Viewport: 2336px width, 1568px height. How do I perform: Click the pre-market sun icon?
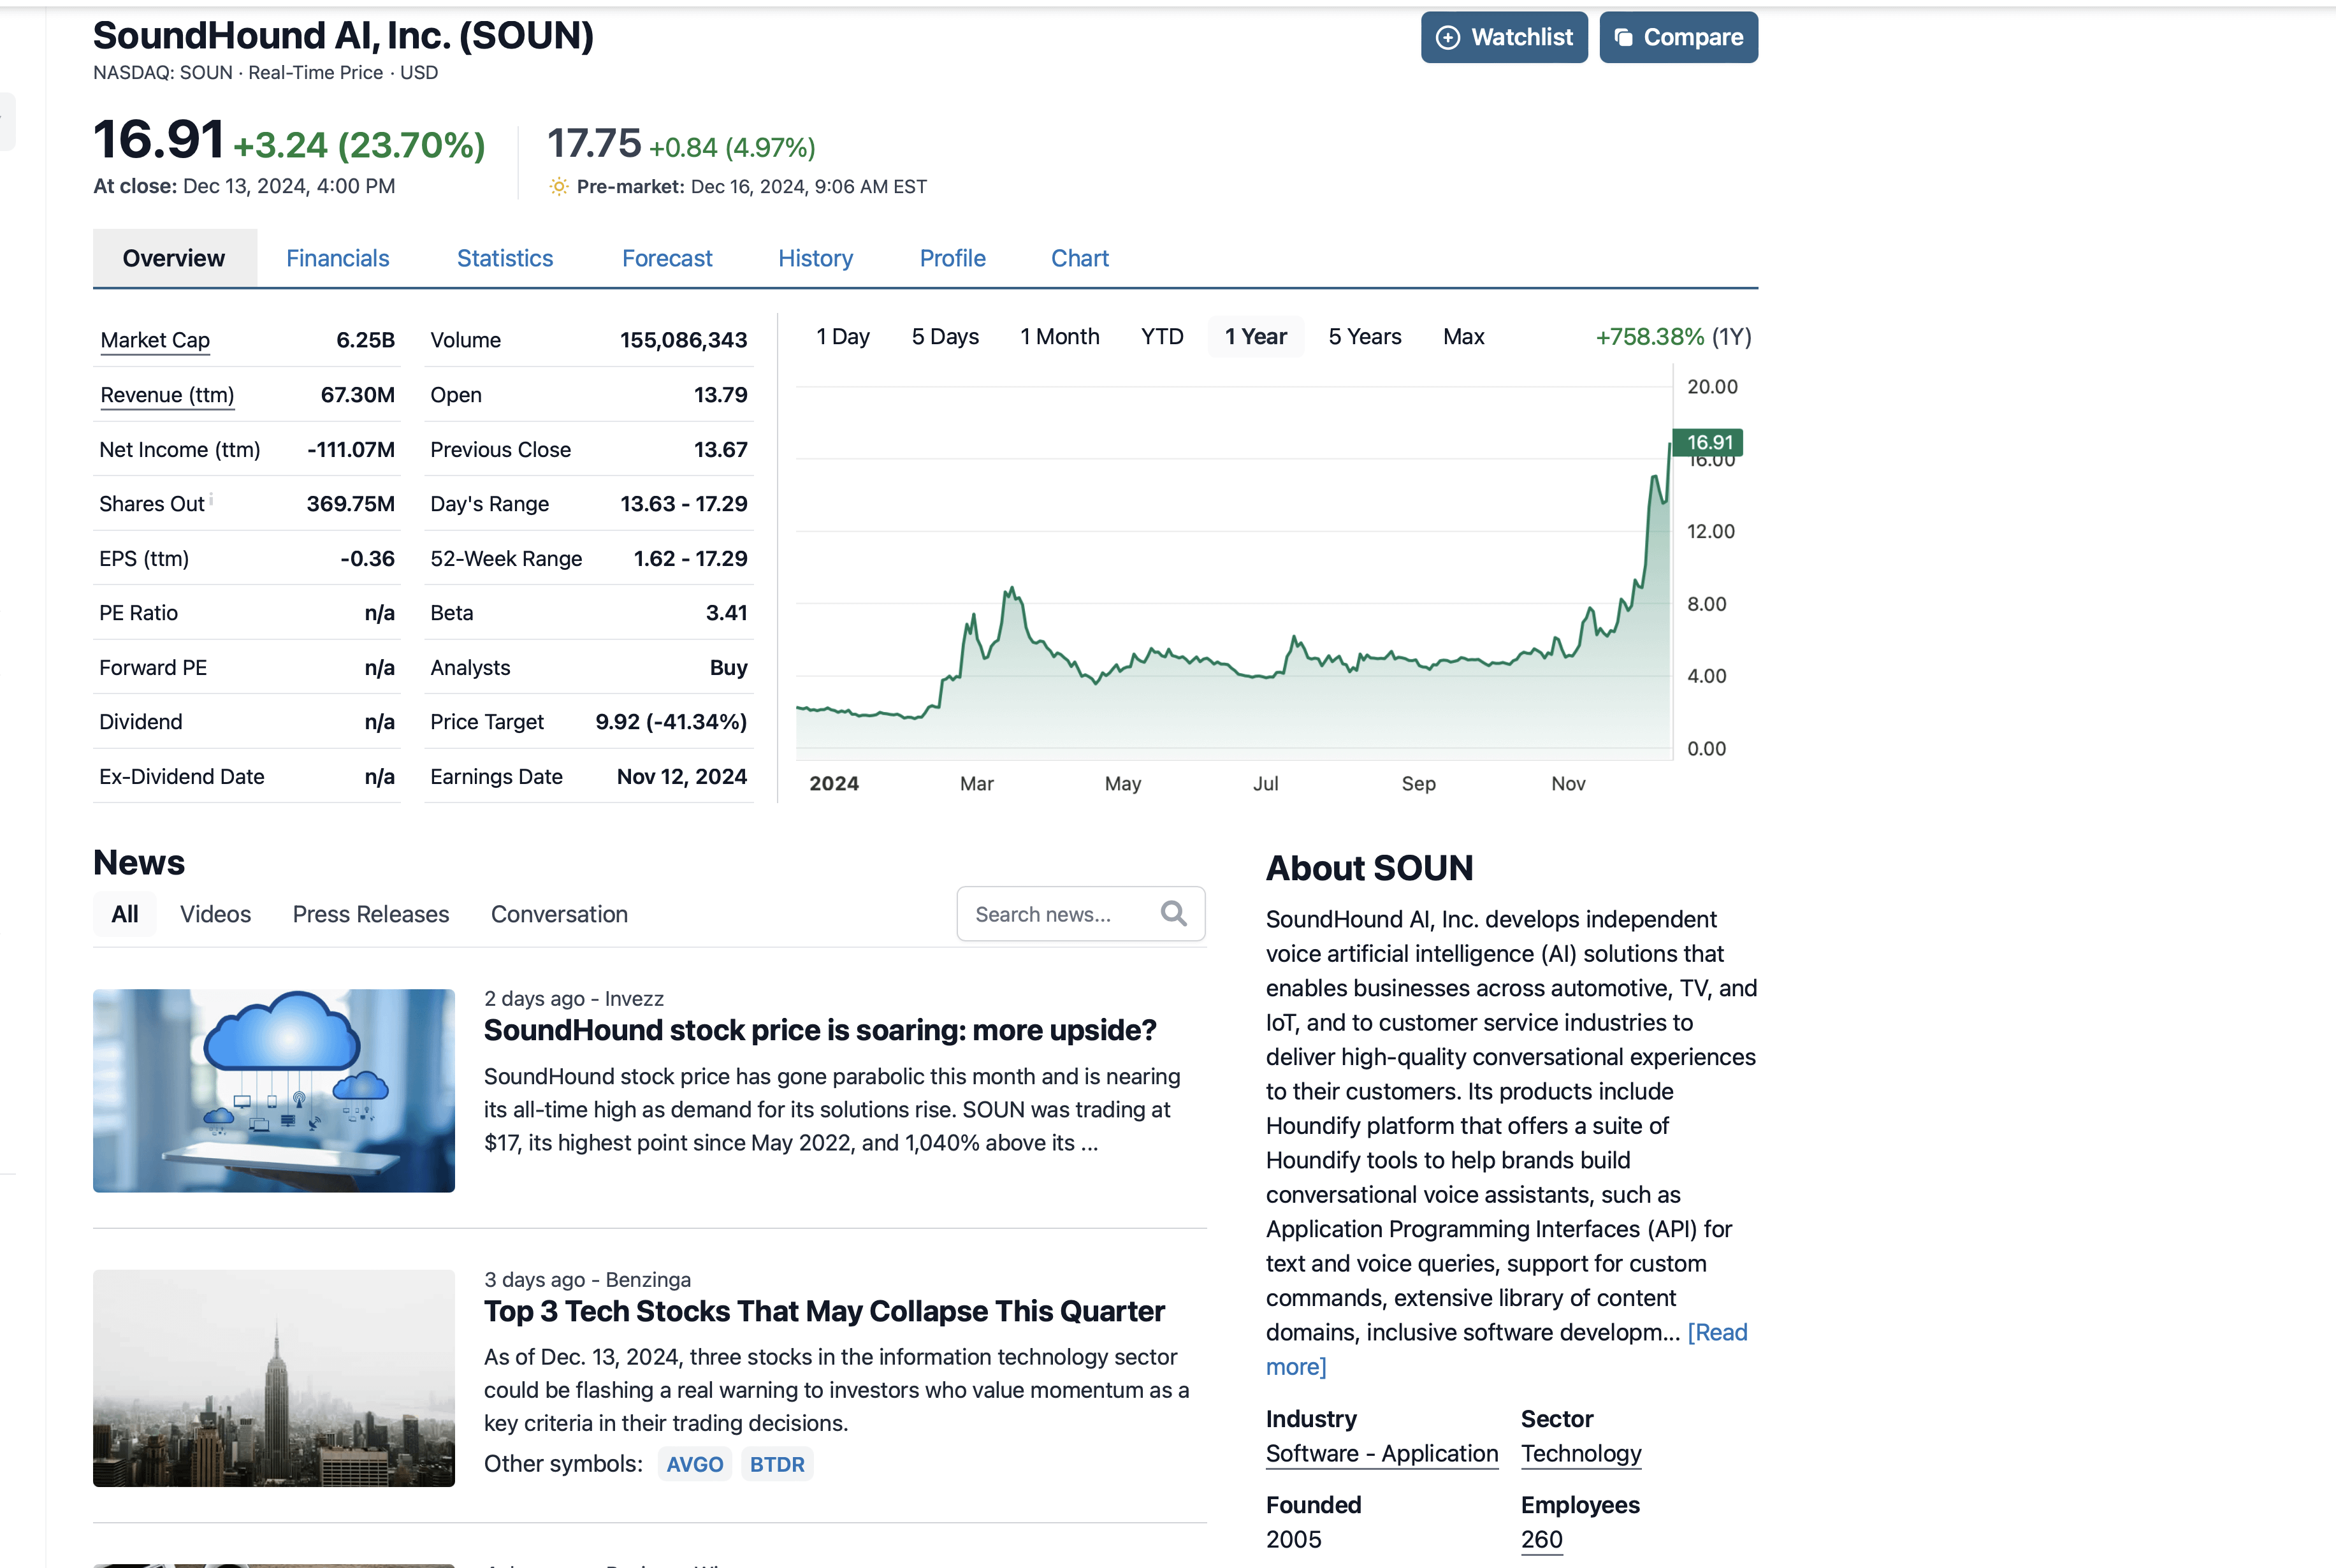tap(559, 186)
